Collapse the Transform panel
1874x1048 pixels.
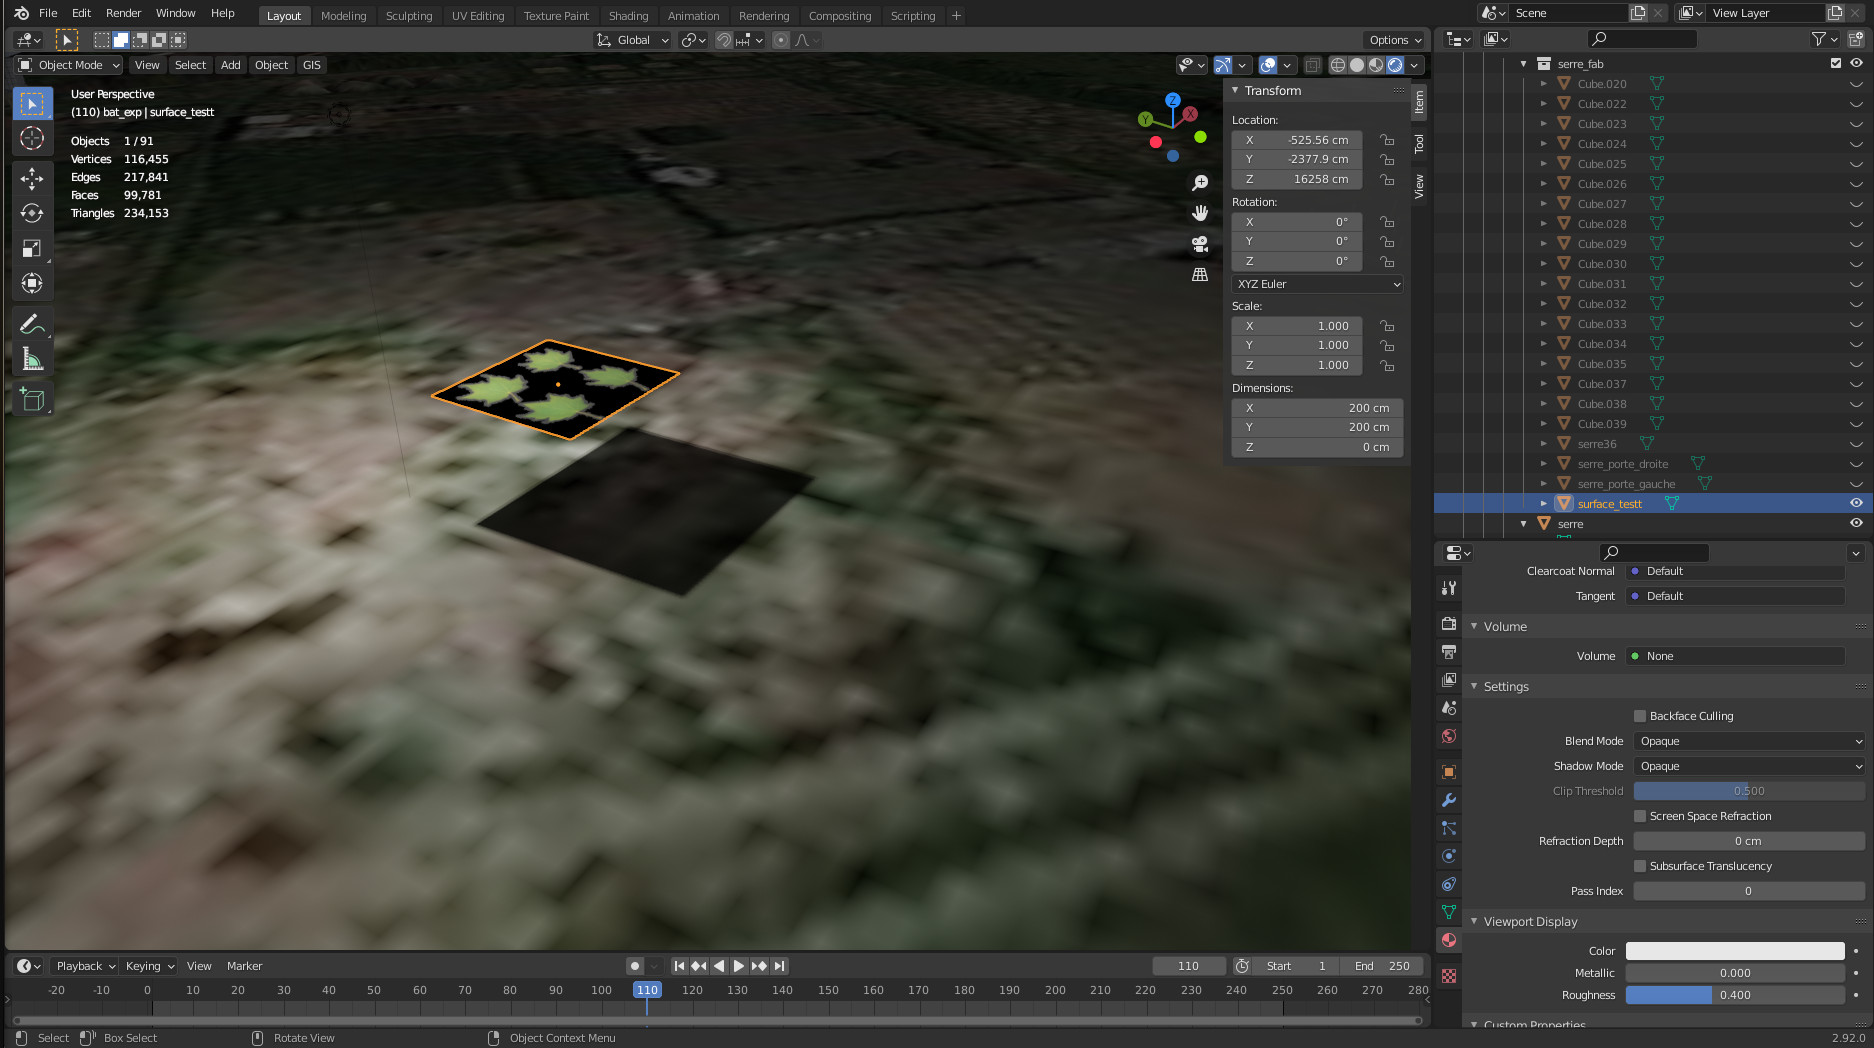(1235, 90)
